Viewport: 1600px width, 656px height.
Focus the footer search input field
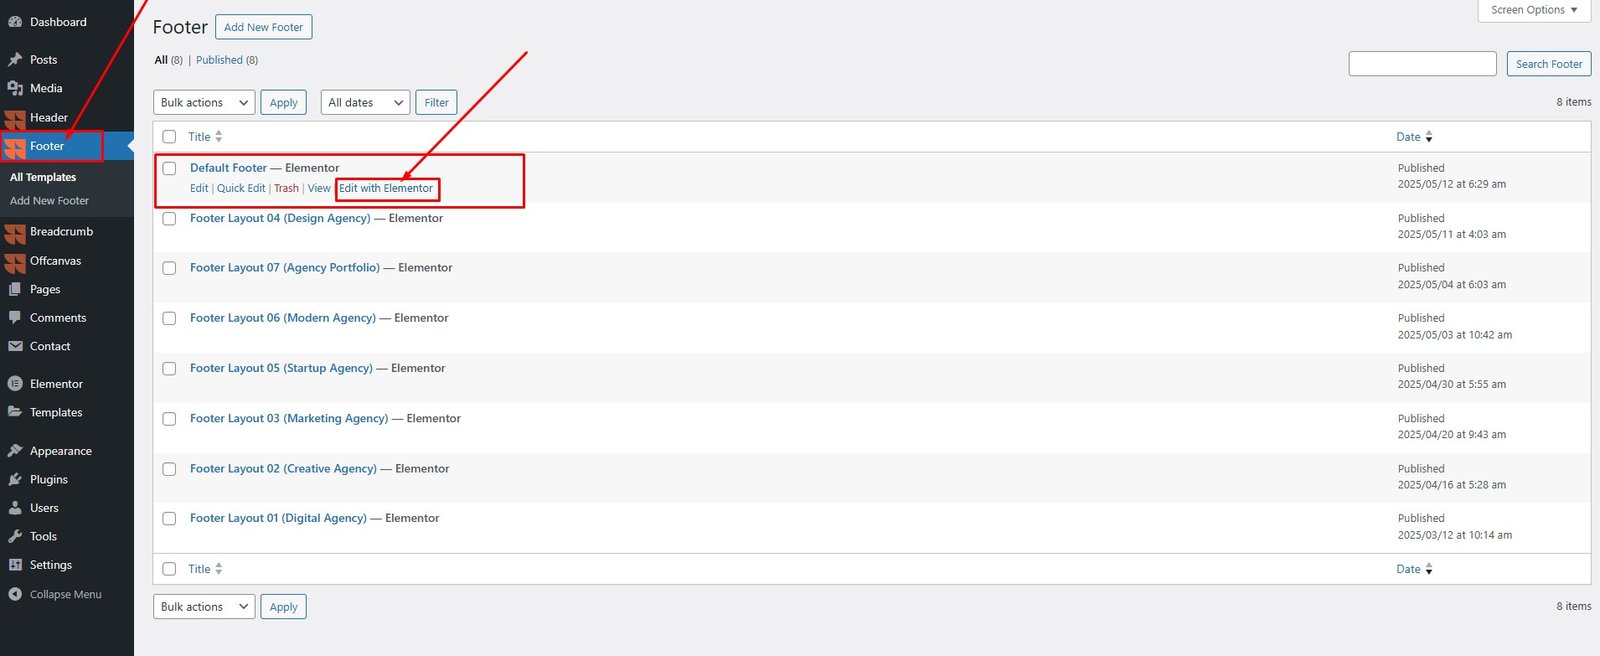[1422, 64]
